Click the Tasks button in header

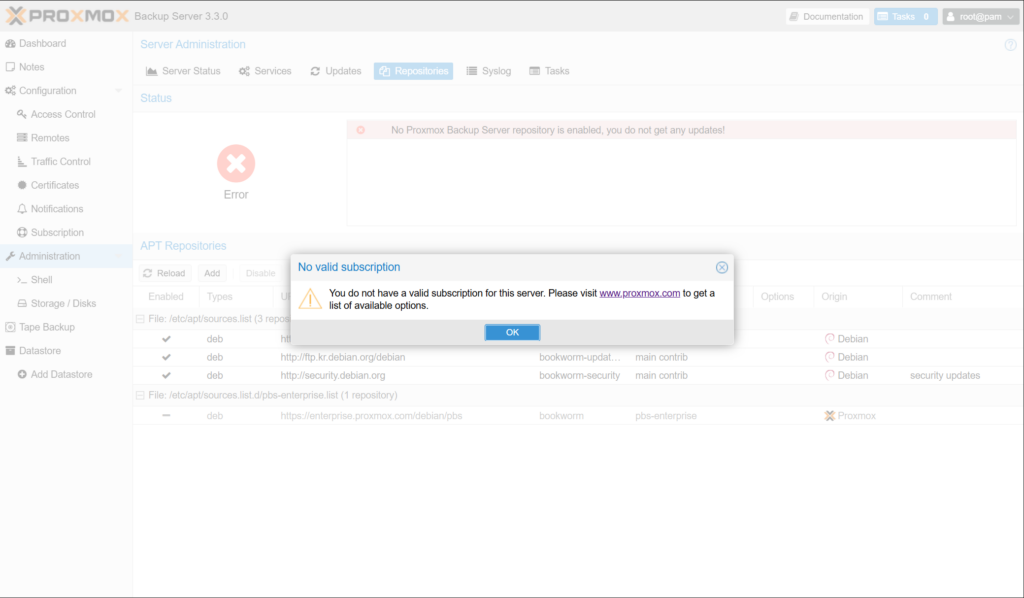click(x=905, y=16)
